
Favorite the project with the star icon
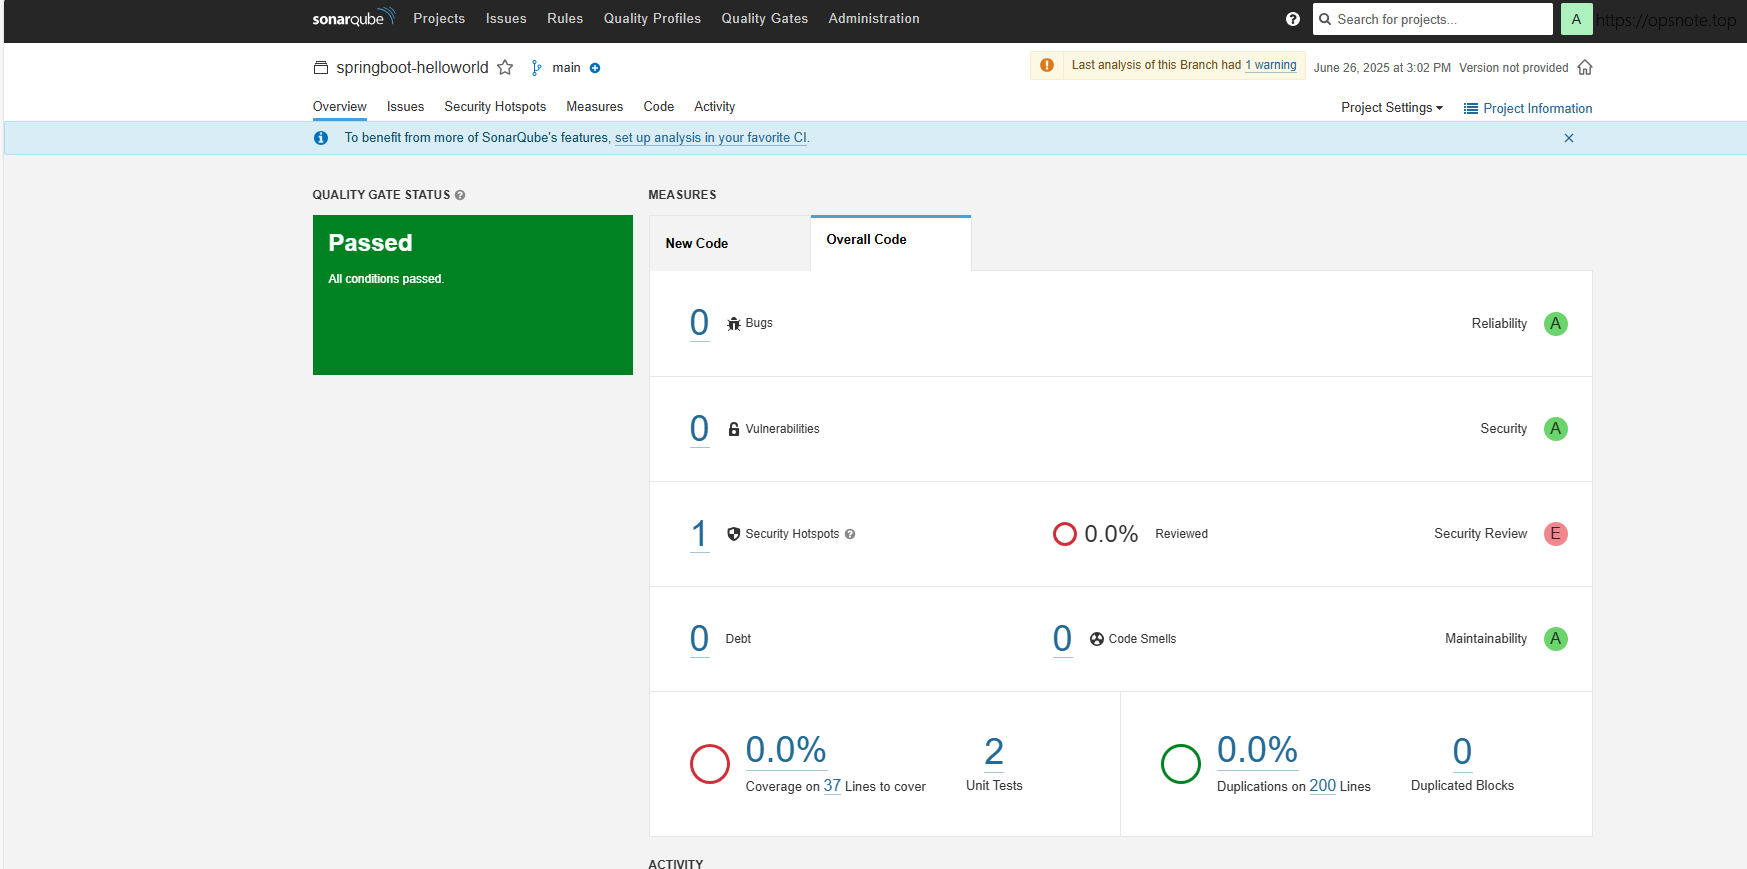pyautogui.click(x=505, y=68)
